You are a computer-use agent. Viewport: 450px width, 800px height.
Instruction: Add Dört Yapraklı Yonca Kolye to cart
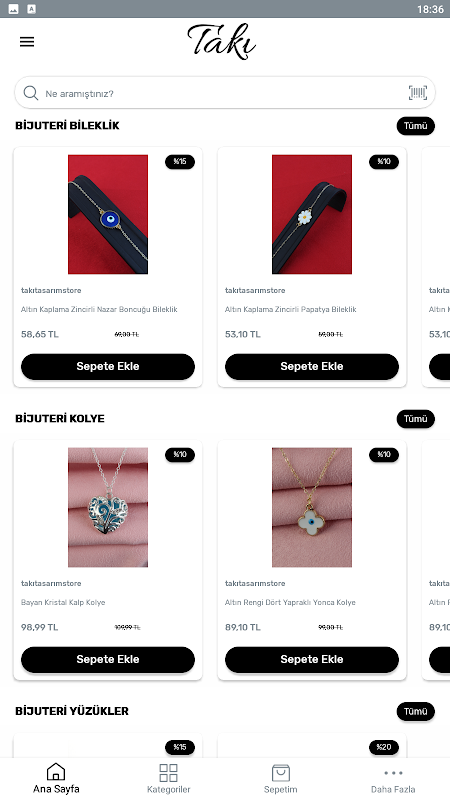click(312, 659)
